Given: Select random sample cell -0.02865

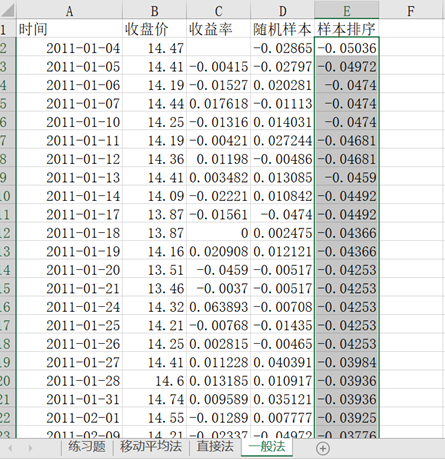Looking at the screenshot, I should tap(282, 47).
